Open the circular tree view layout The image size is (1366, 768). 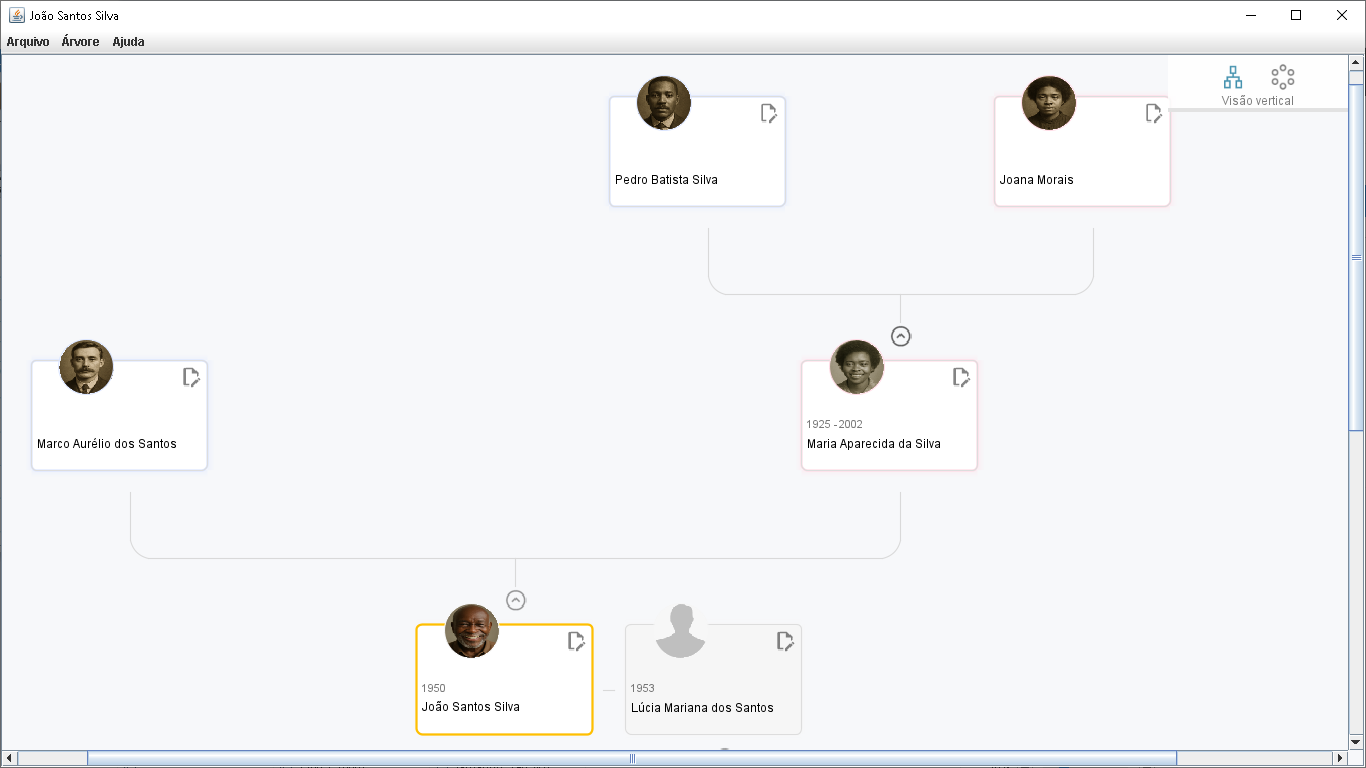[1283, 77]
